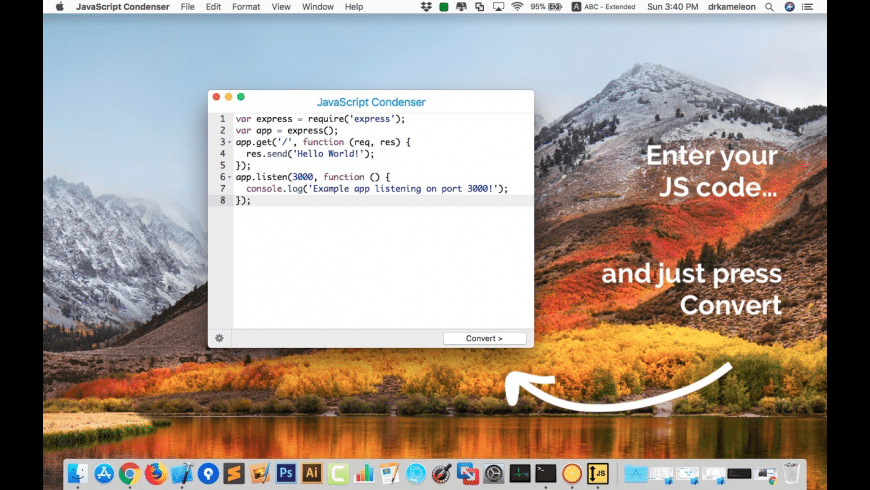
Task: Open Finder from the Dock
Action: (x=78, y=473)
